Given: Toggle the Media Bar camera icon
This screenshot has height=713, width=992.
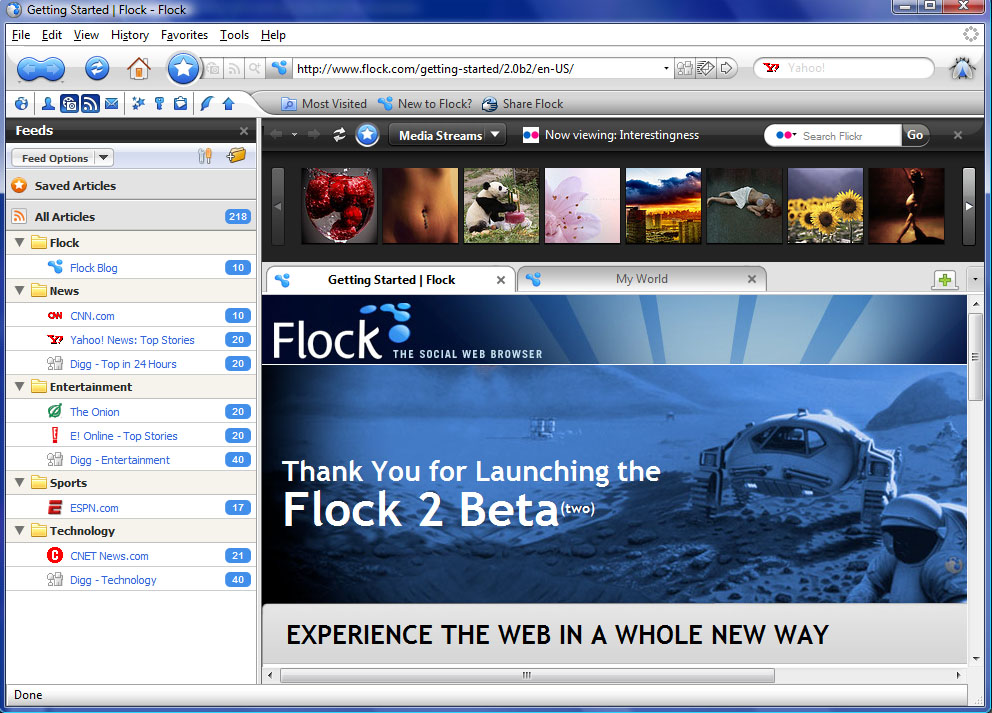Looking at the screenshot, I should 69,103.
